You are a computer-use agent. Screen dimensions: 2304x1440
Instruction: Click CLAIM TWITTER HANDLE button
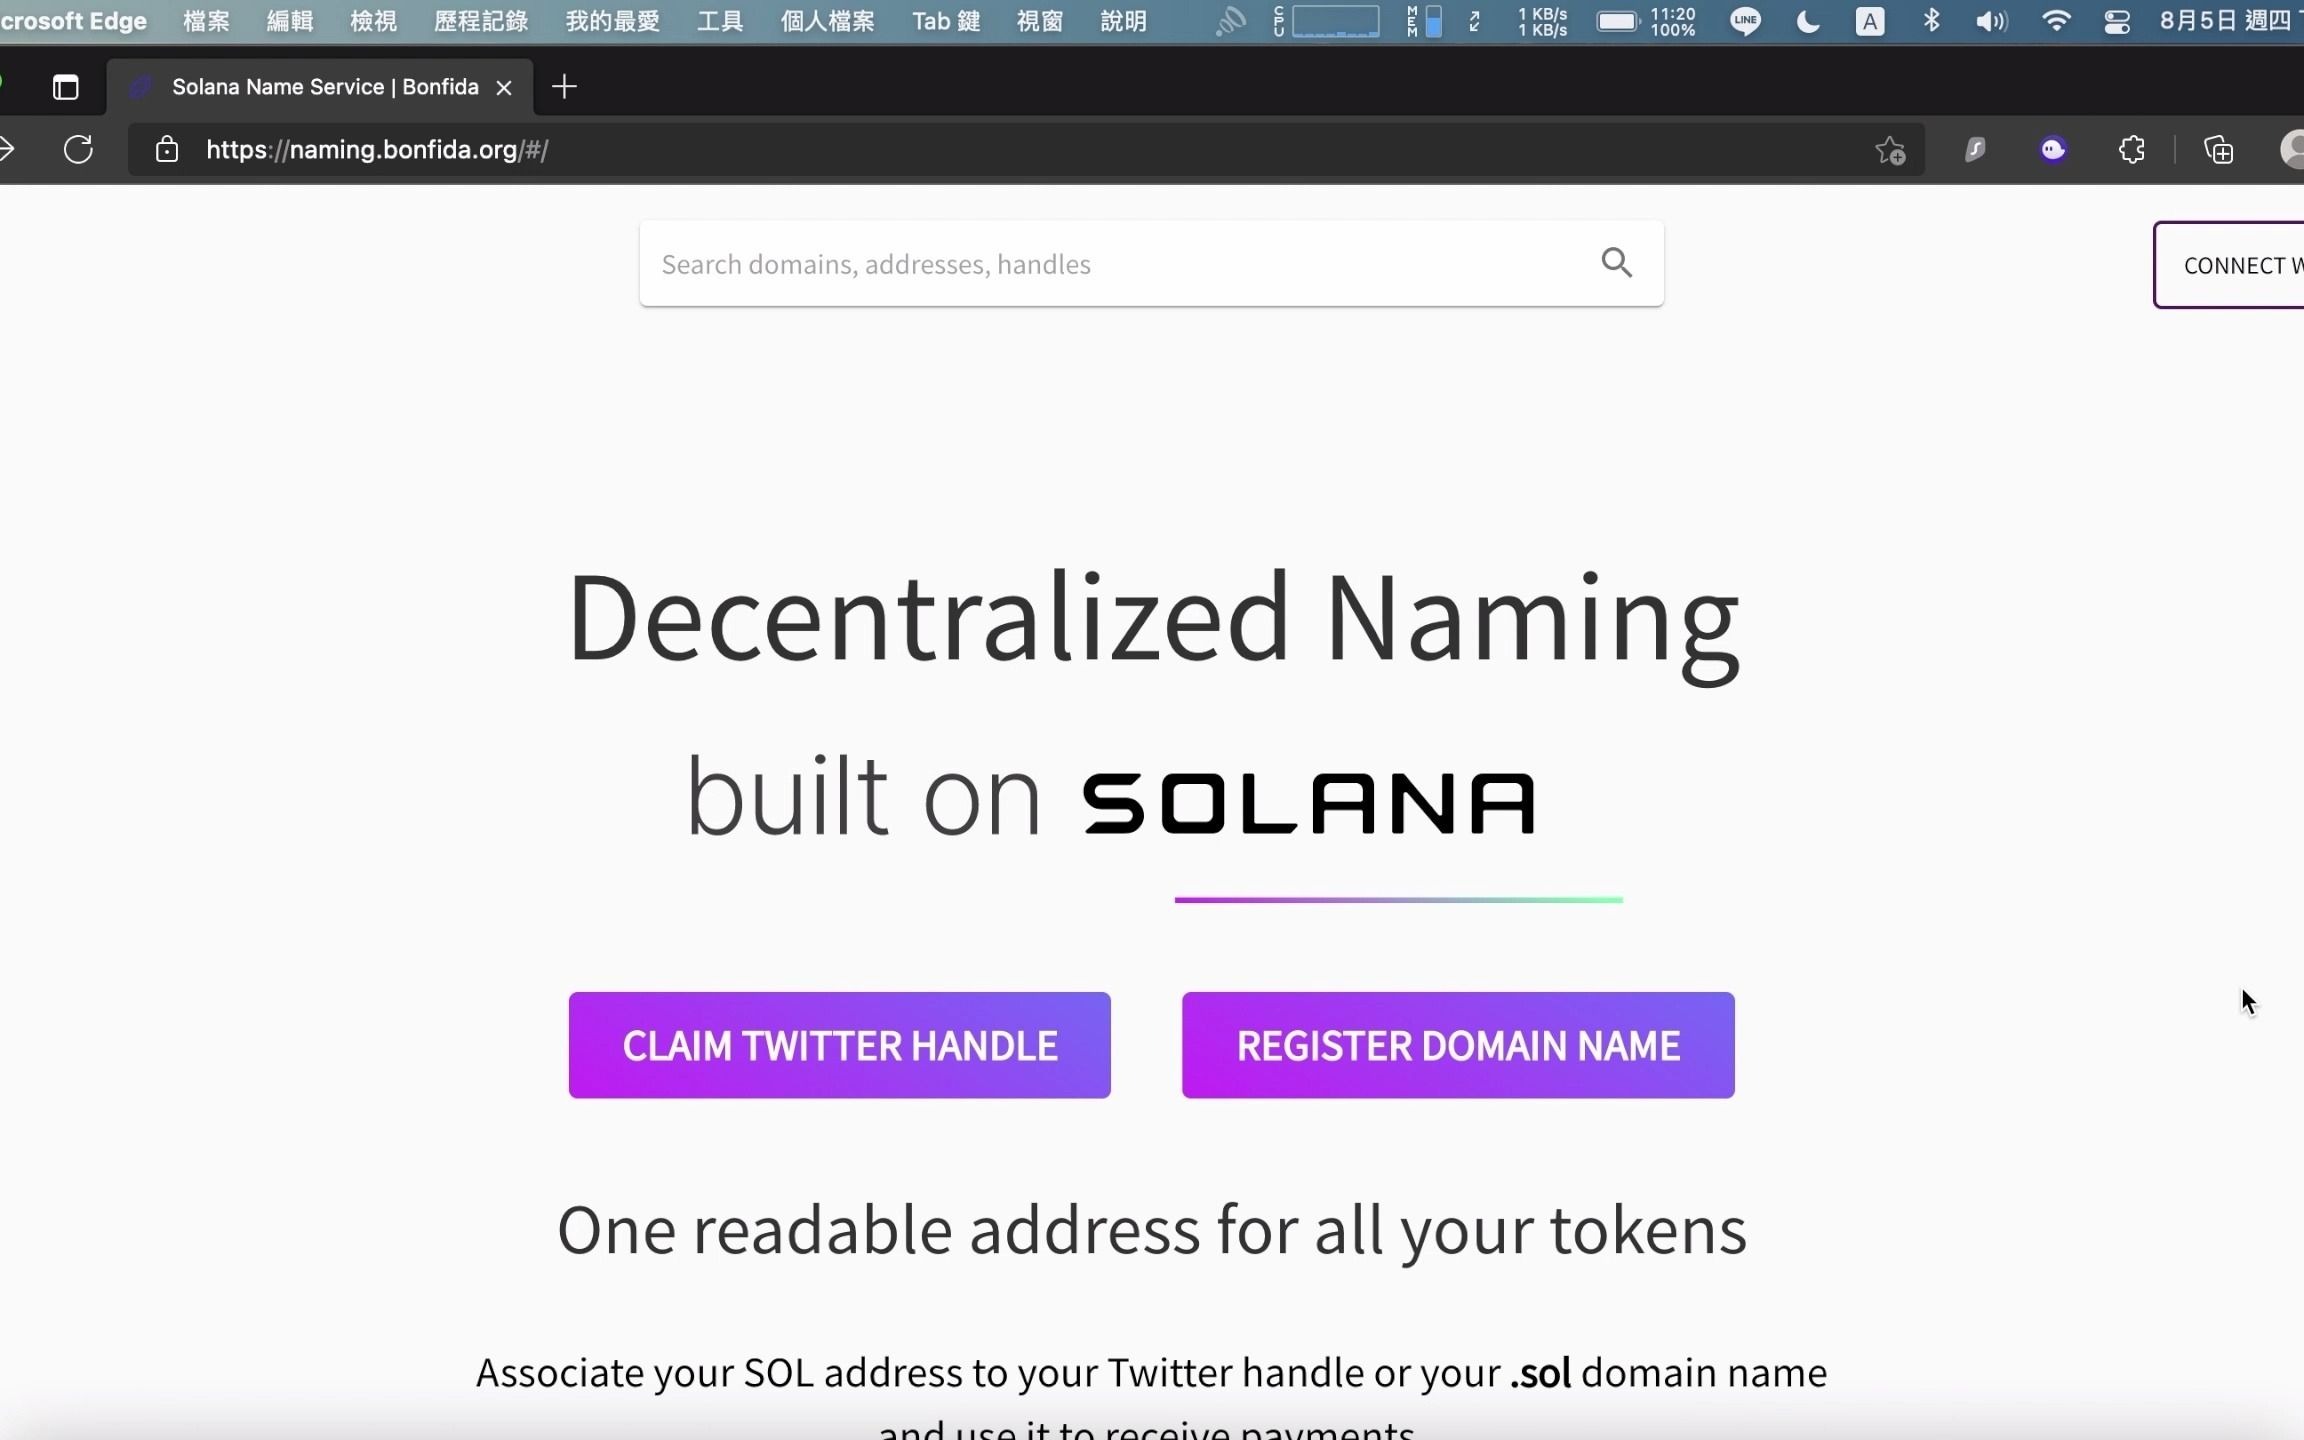[x=839, y=1045]
